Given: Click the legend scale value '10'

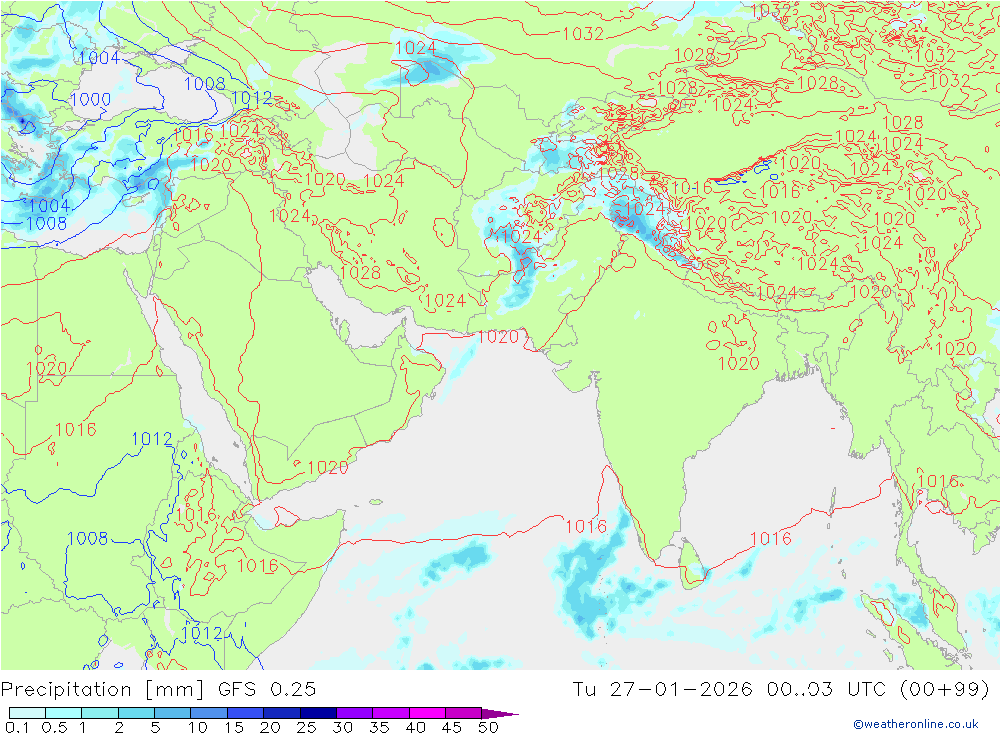Looking at the screenshot, I should click(197, 727).
